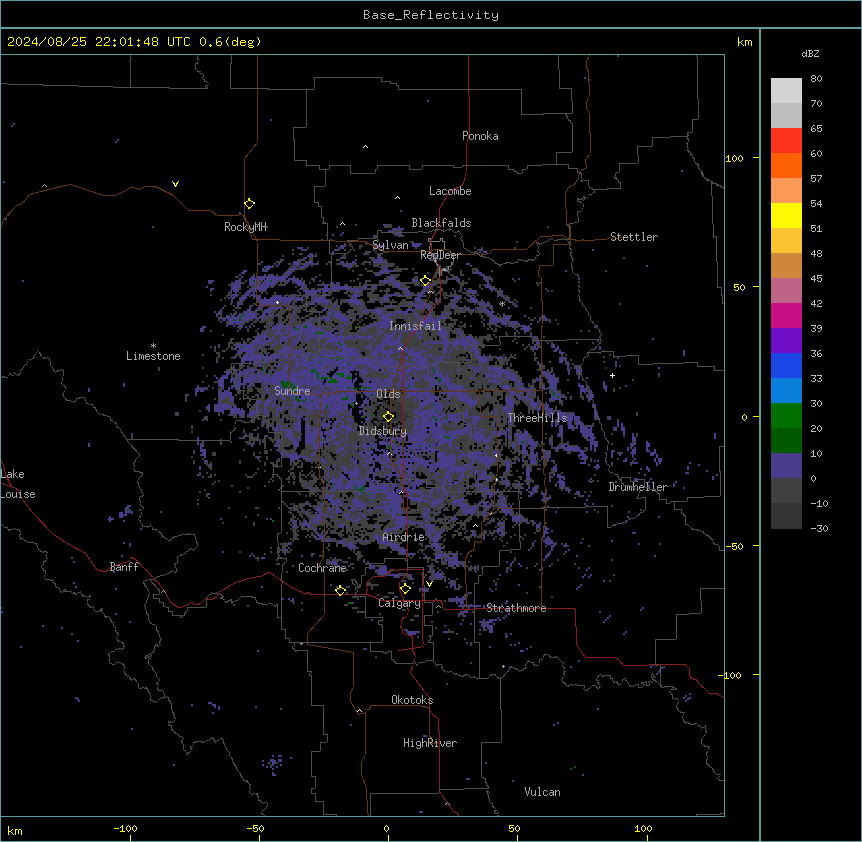This screenshot has height=842, width=862.
Task: Click the Limestone label
Action: pos(153,356)
